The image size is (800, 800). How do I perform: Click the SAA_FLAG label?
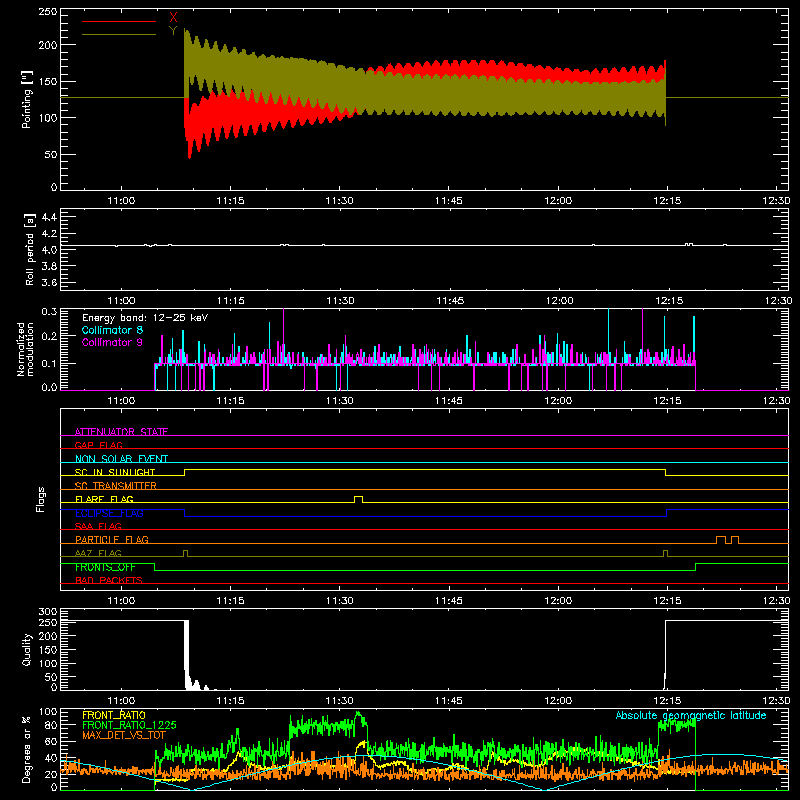pos(98,526)
